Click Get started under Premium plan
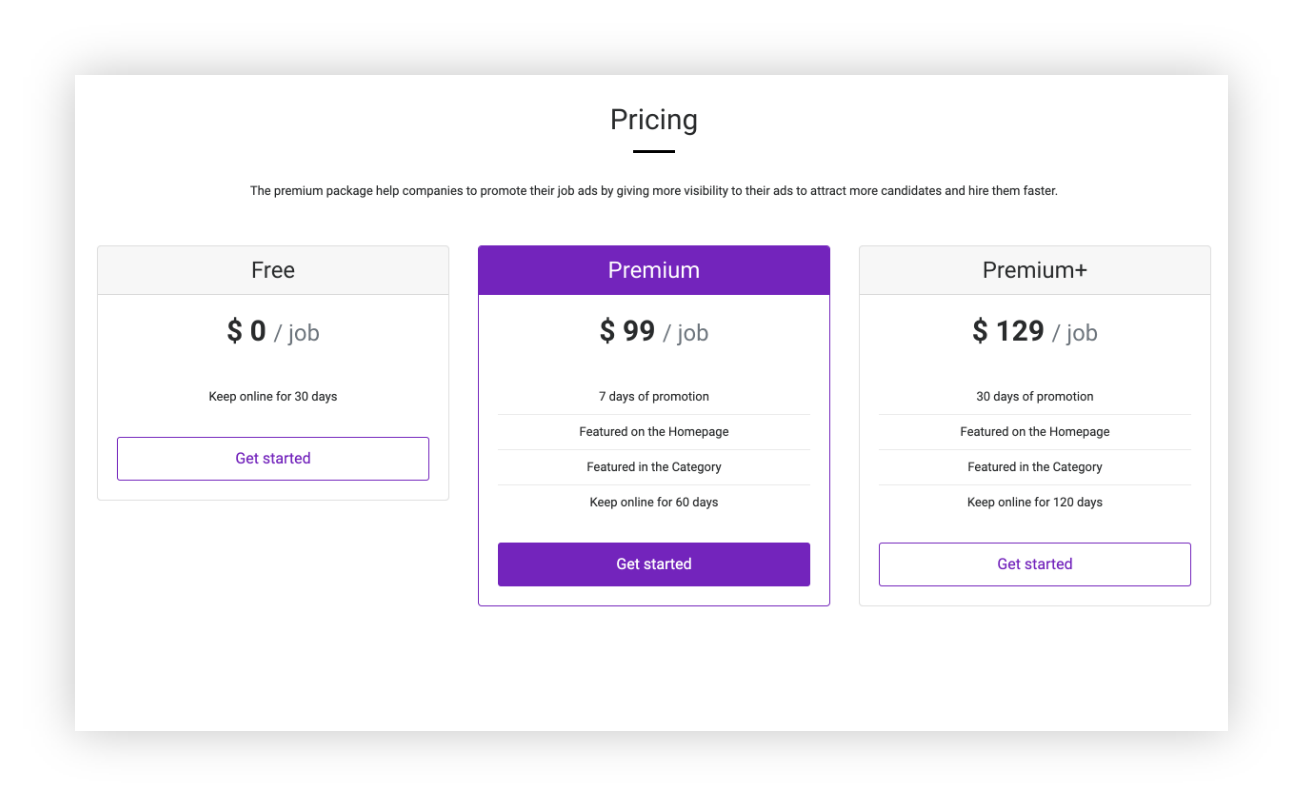Image resolution: width=1303 pixels, height=806 pixels. [x=654, y=564]
